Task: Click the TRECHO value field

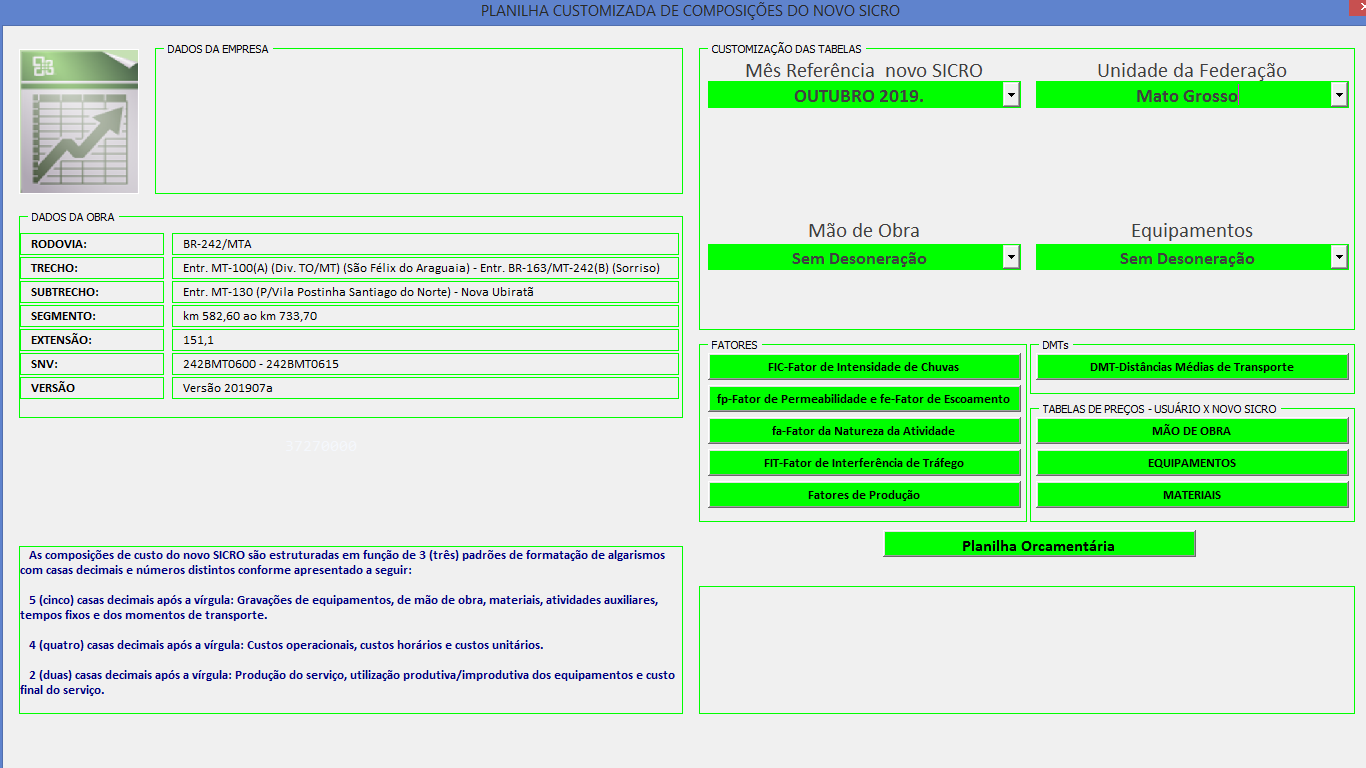Action: pyautogui.click(x=425, y=268)
